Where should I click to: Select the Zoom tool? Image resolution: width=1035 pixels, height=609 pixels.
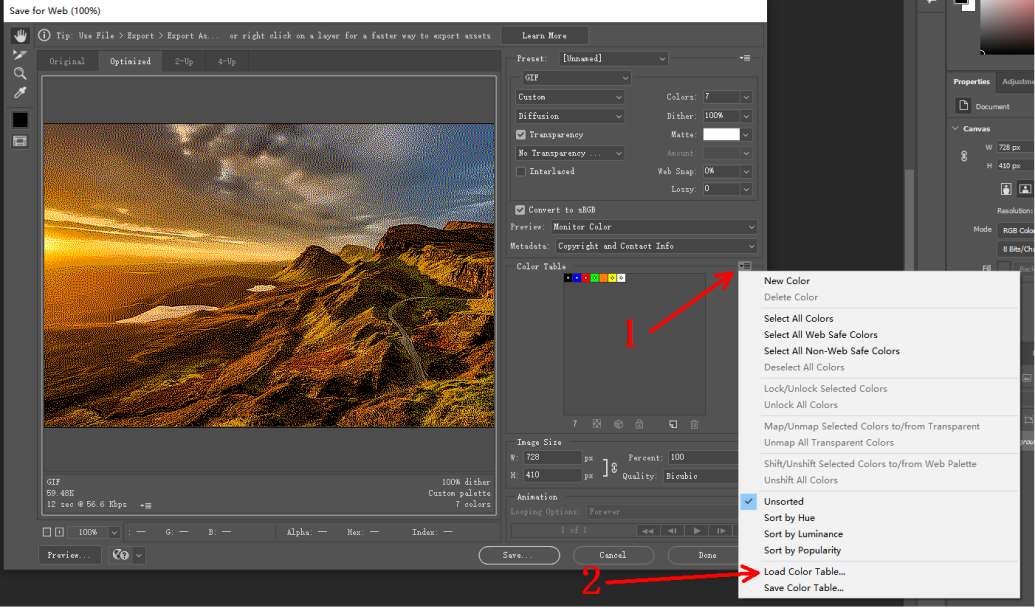[20, 74]
